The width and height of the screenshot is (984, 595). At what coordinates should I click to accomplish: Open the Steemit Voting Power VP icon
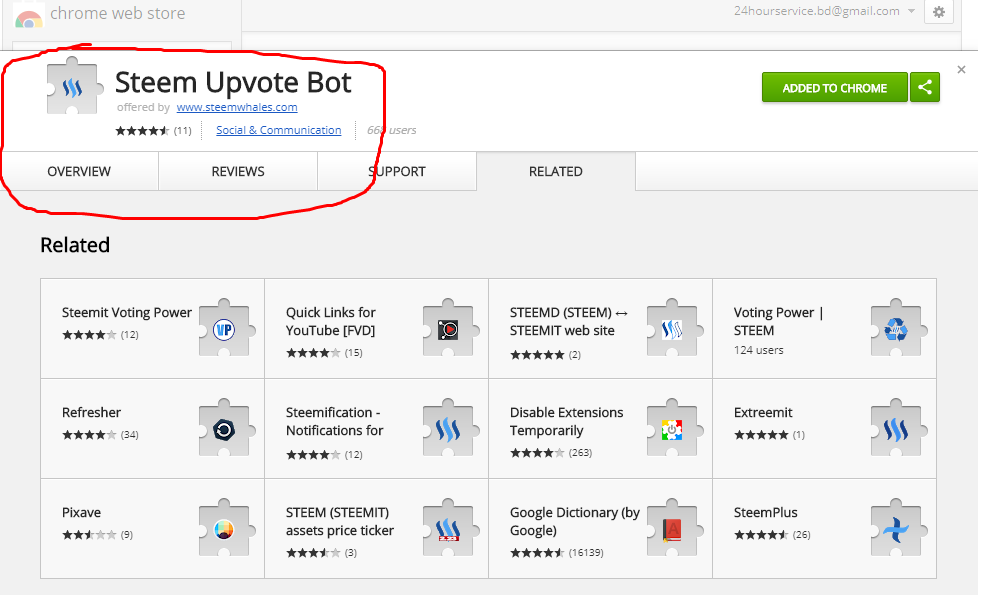[x=227, y=328]
